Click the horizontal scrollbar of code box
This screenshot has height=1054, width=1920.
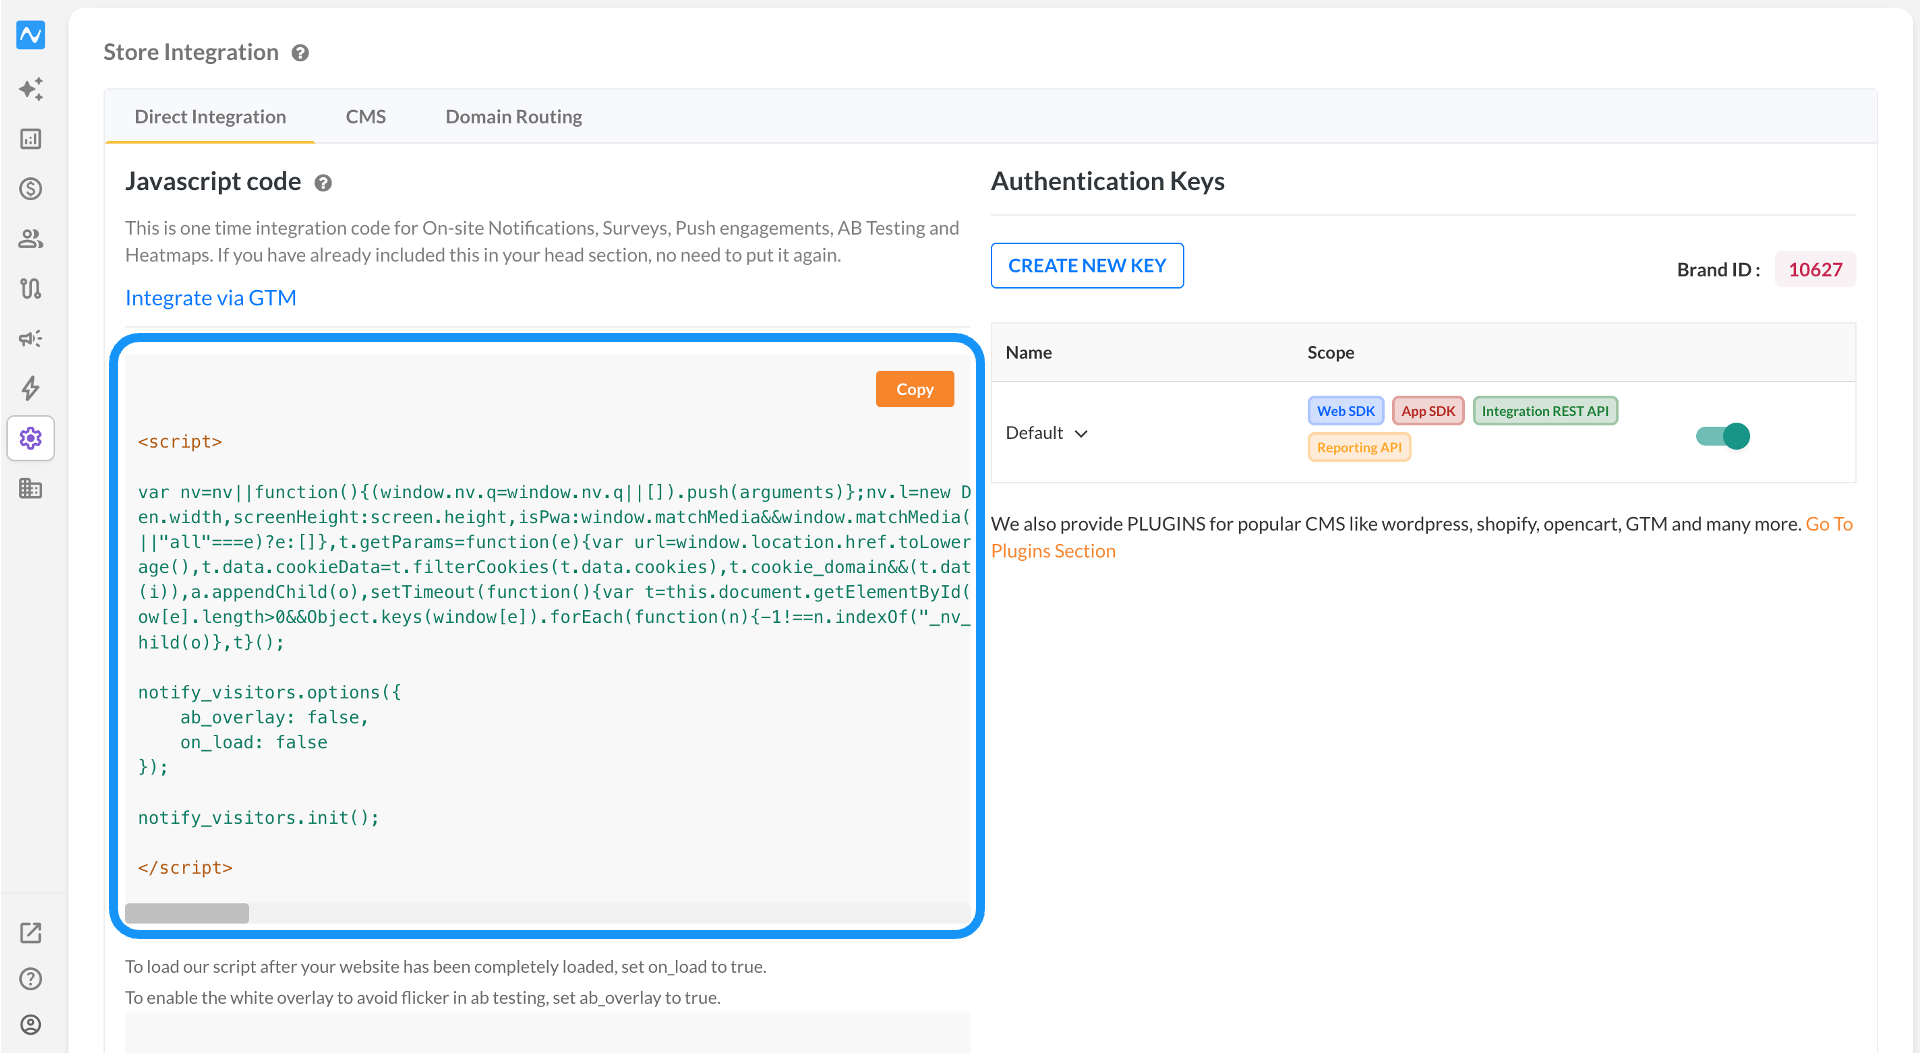[187, 913]
